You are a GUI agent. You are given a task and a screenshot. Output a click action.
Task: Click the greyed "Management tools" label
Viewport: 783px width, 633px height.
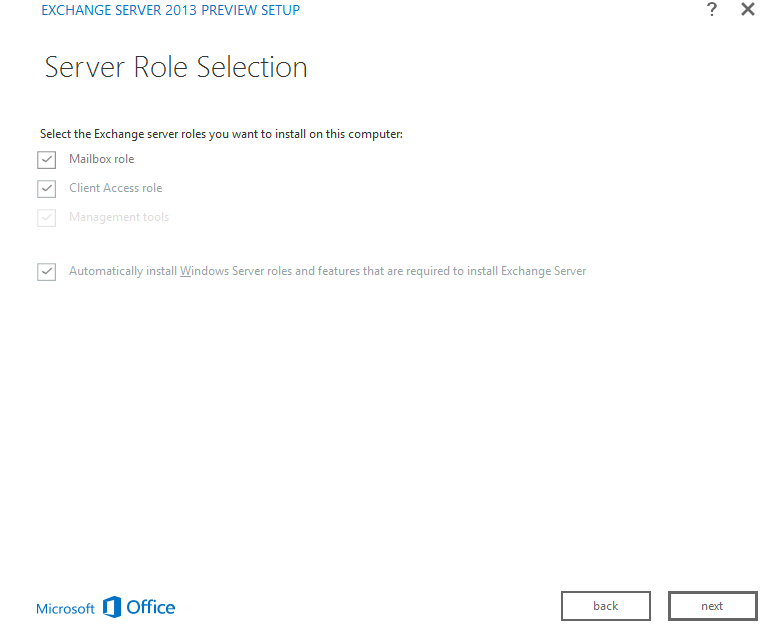[119, 217]
